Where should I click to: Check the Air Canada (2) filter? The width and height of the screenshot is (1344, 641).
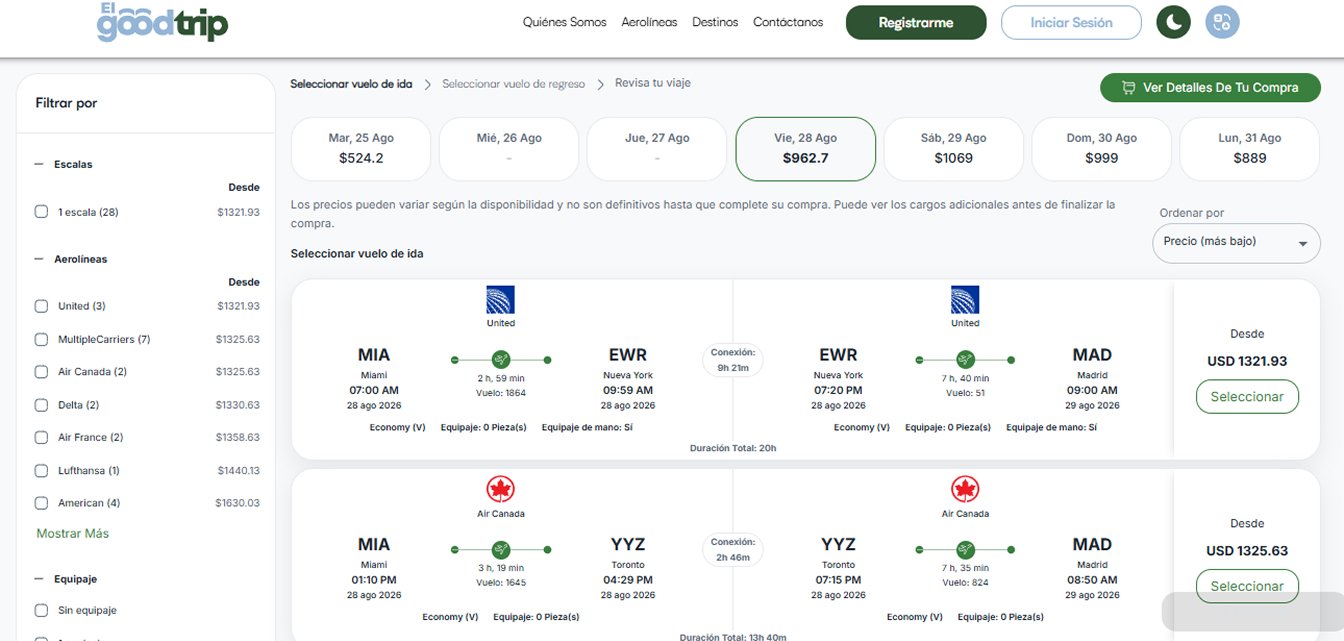41,372
